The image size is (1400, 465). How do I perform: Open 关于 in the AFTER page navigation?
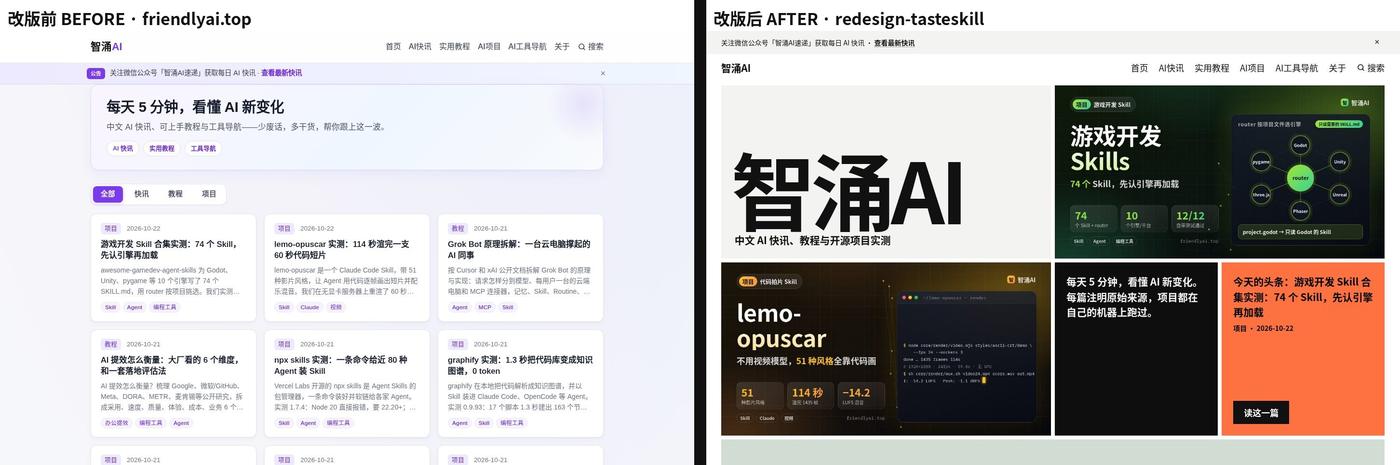coord(1337,68)
